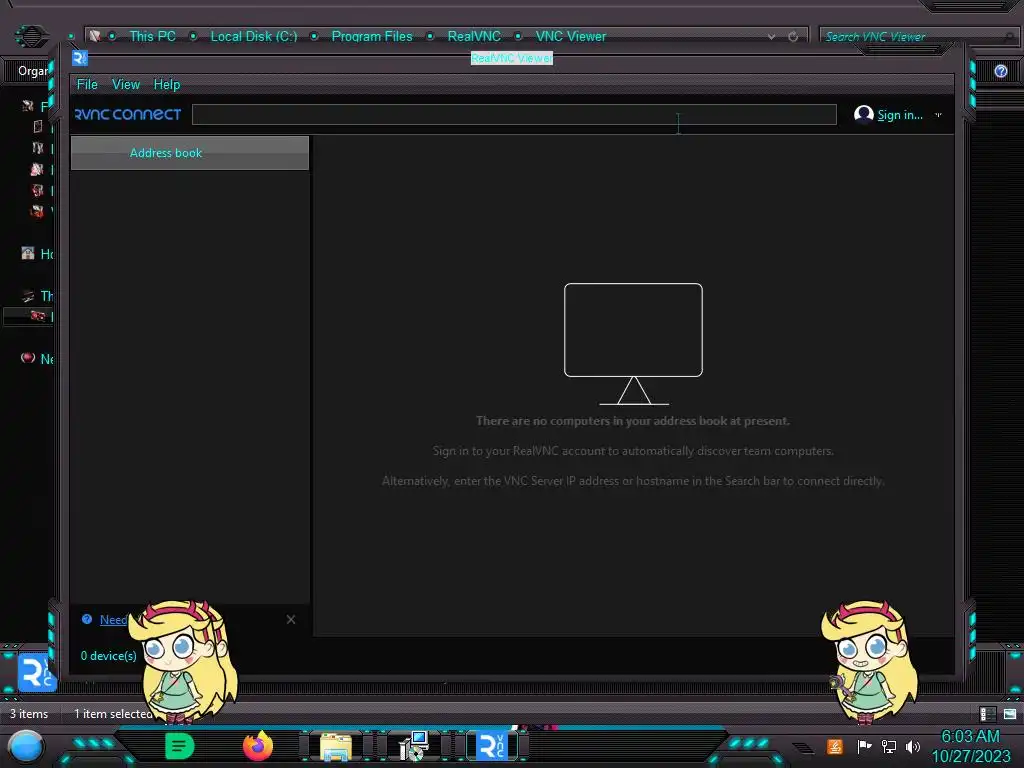Switch to RealVNC Viewer taskbar button
The image size is (1024, 768).
(x=492, y=746)
